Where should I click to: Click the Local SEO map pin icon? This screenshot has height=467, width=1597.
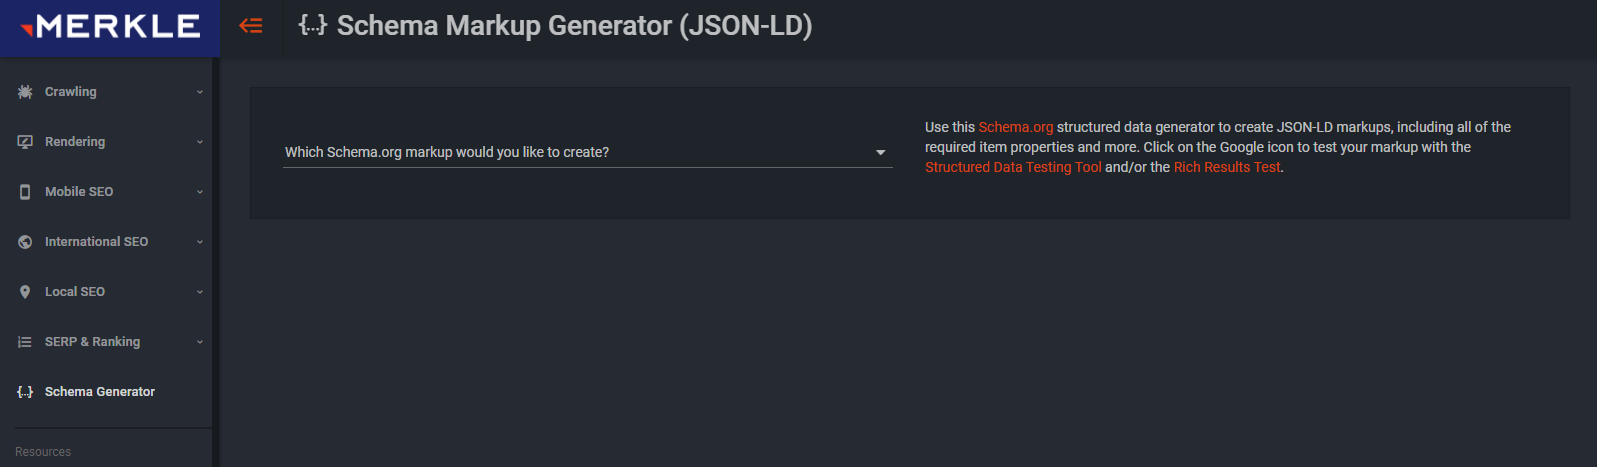coord(25,292)
